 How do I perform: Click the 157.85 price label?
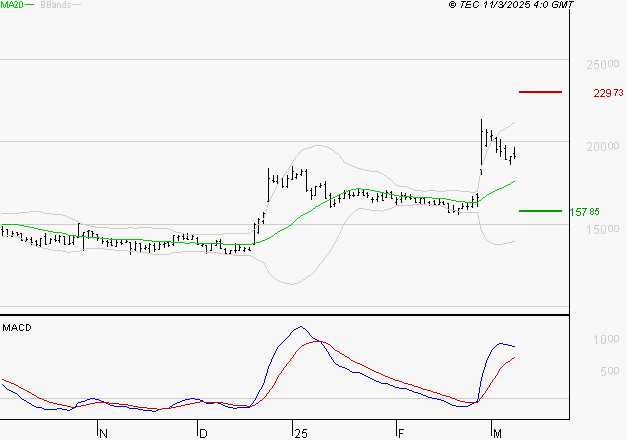pos(584,212)
